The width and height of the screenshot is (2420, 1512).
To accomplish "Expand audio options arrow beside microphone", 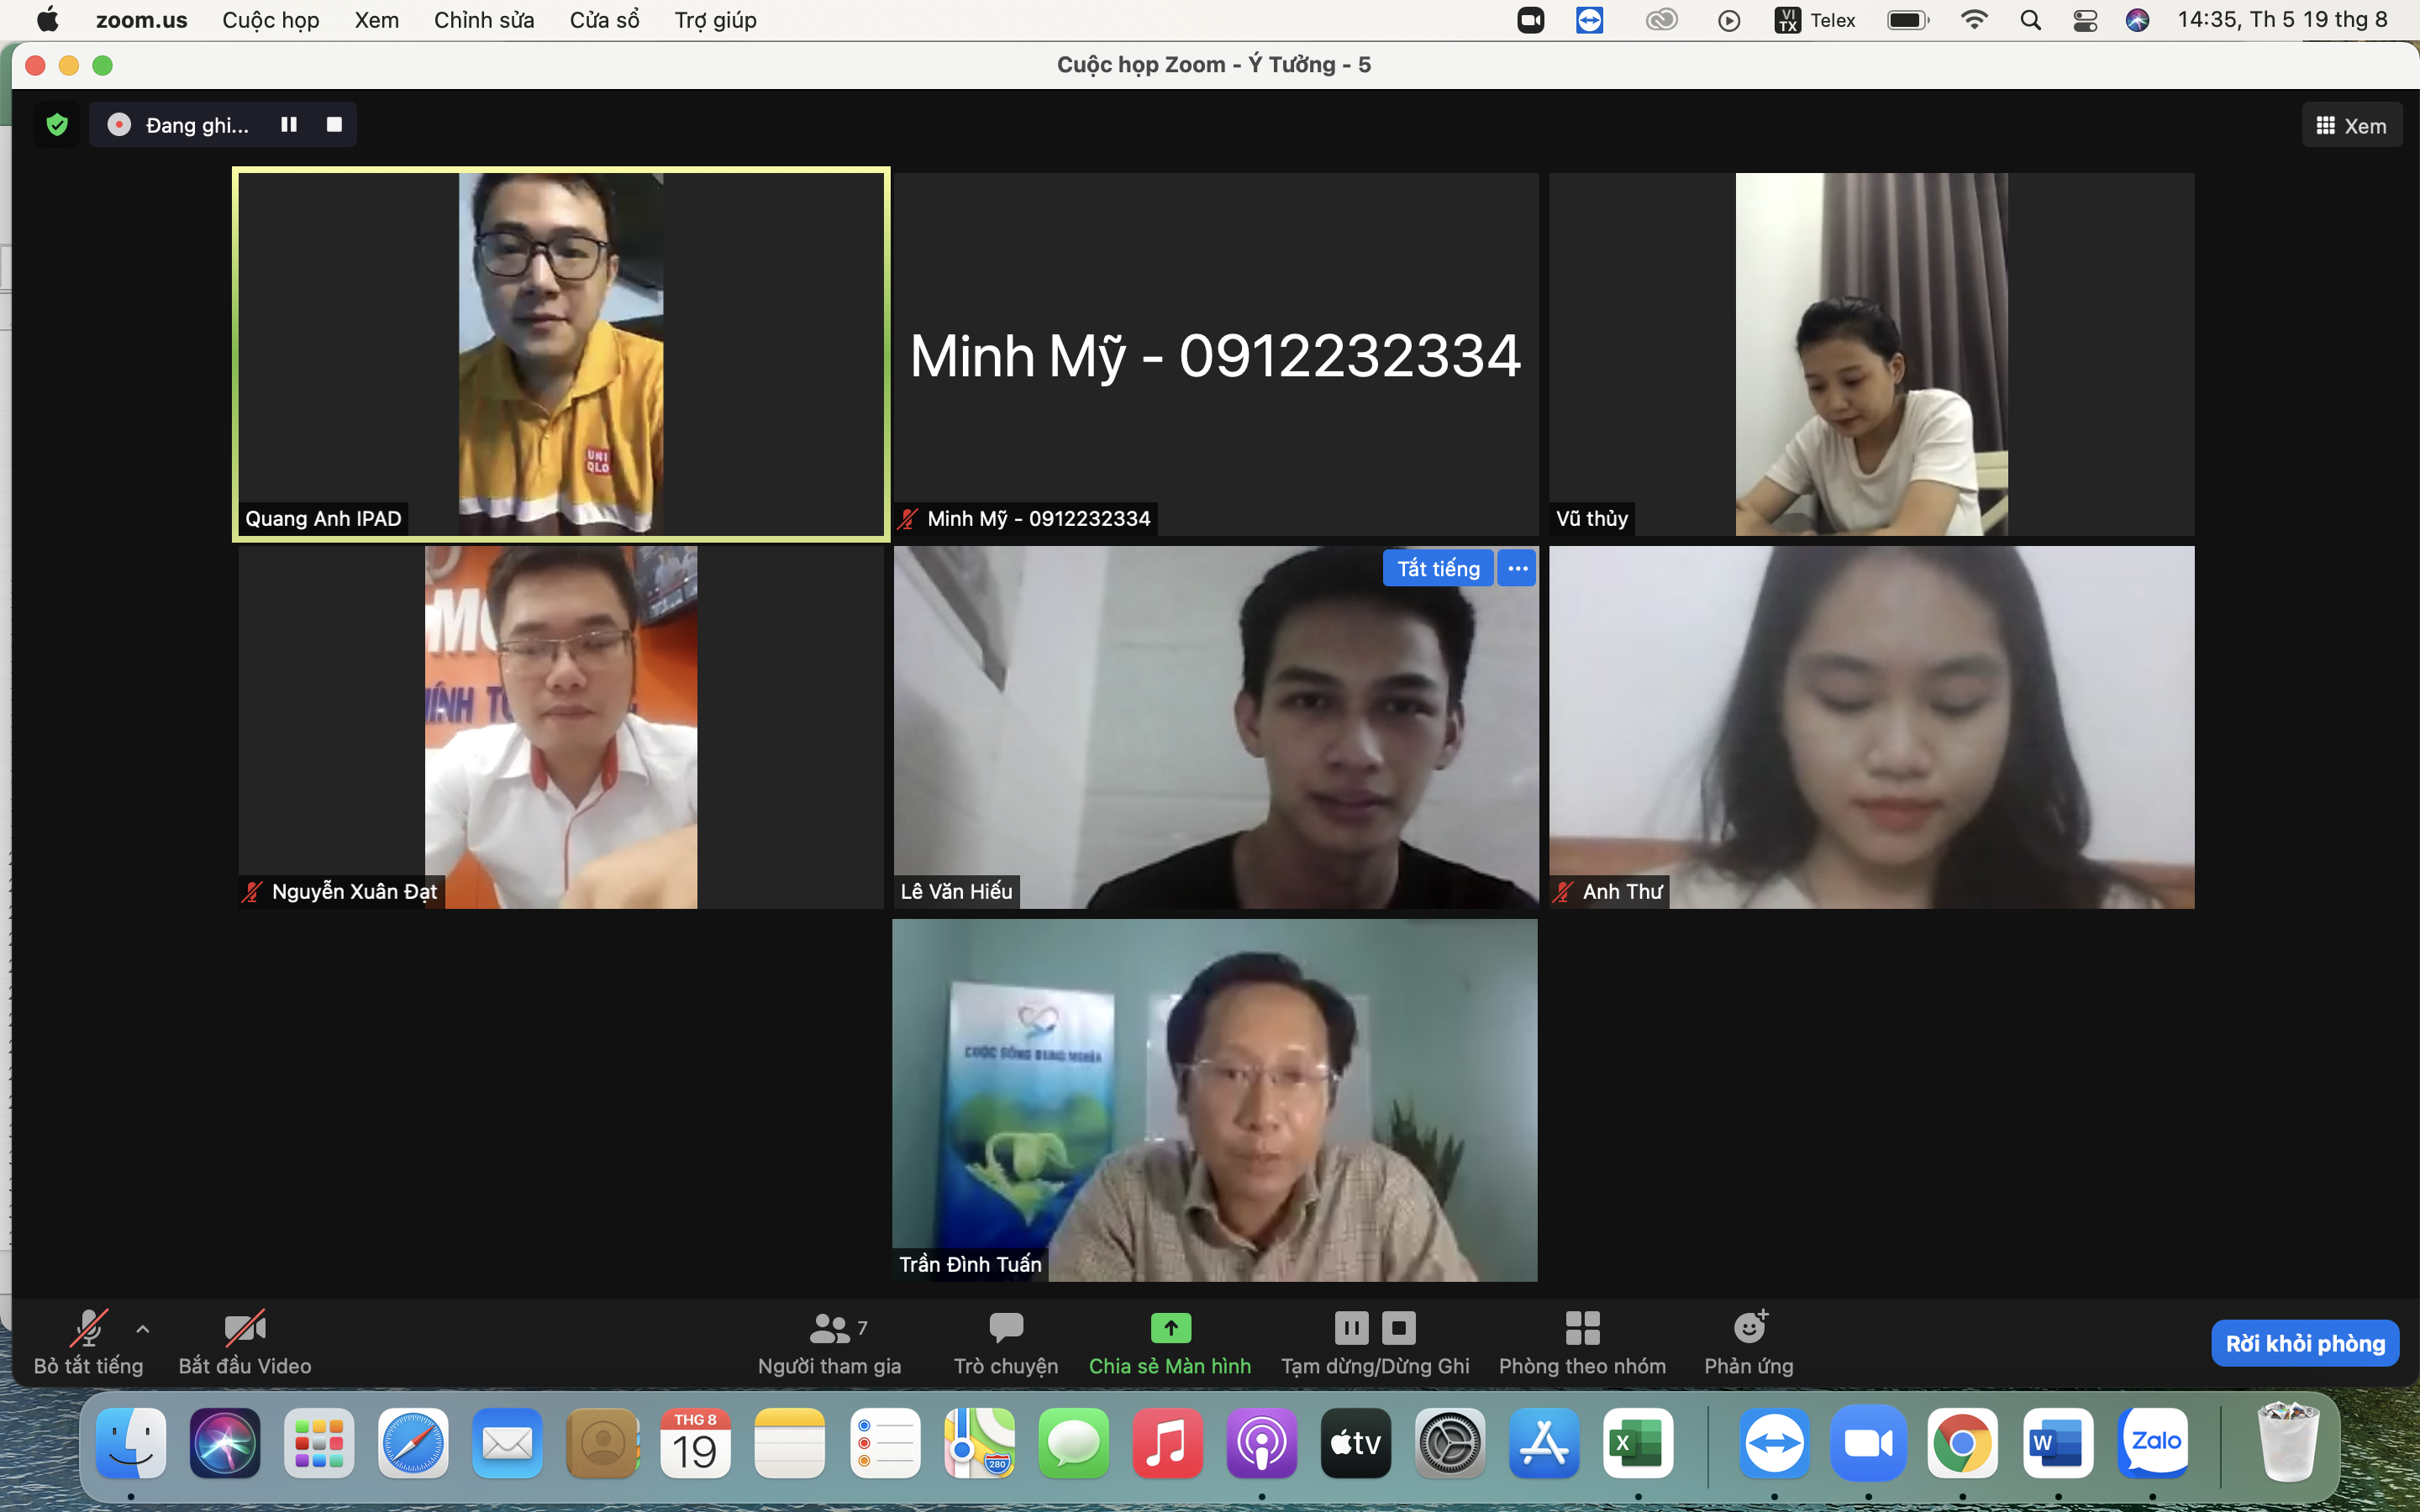I will [143, 1329].
